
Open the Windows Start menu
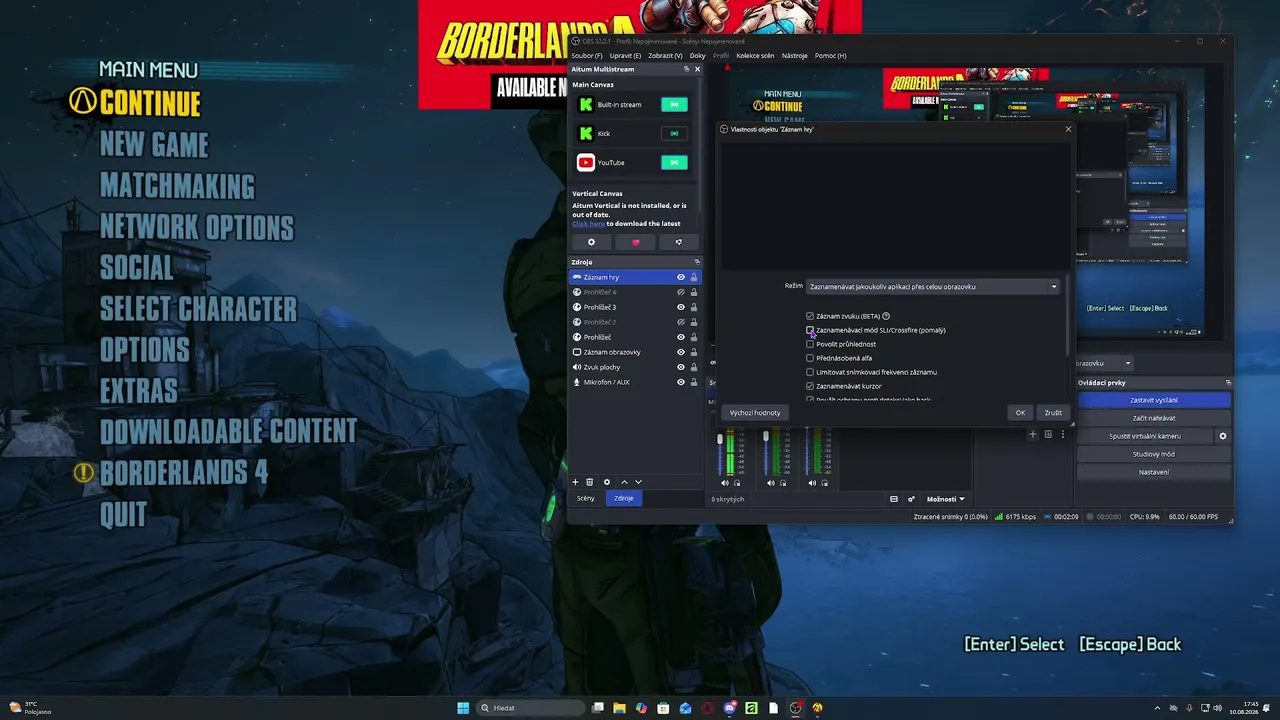click(x=463, y=708)
